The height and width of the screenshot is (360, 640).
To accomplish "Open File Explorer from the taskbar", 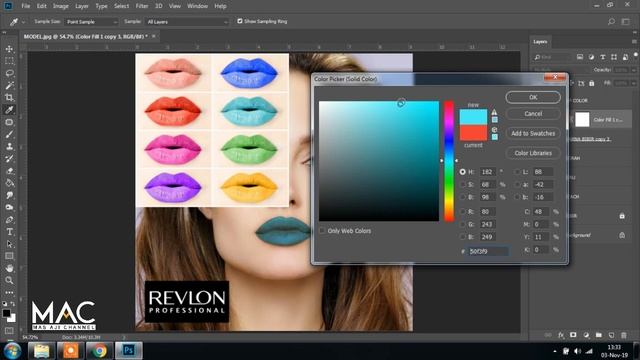I will 41,351.
